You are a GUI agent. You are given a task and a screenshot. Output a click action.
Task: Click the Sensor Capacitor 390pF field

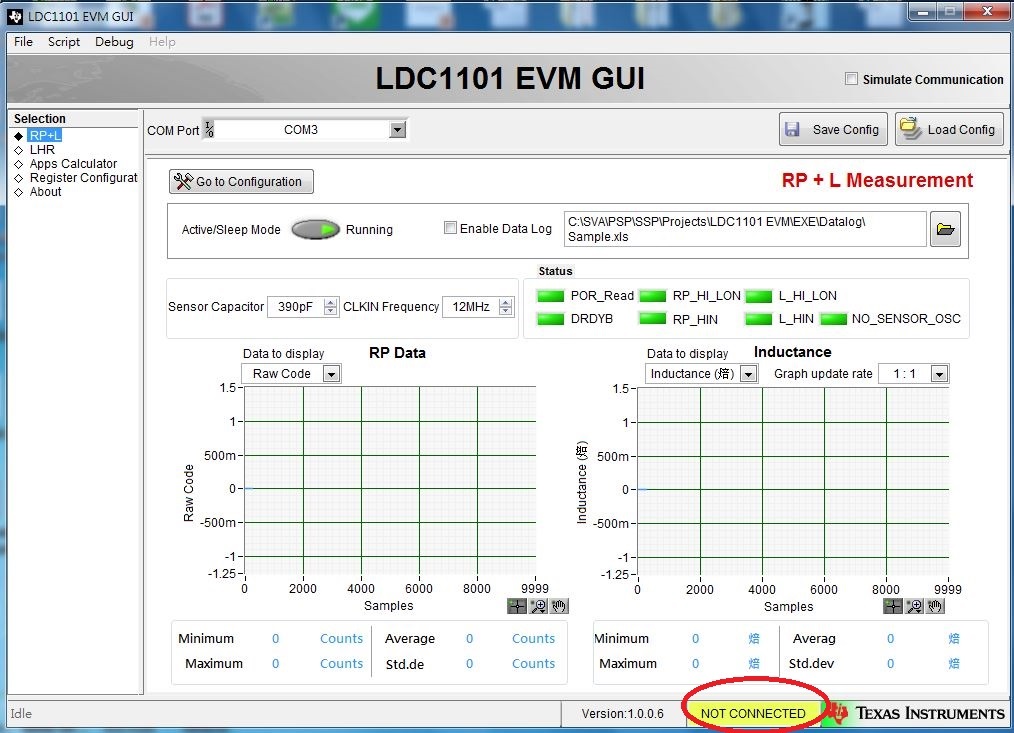(x=296, y=307)
